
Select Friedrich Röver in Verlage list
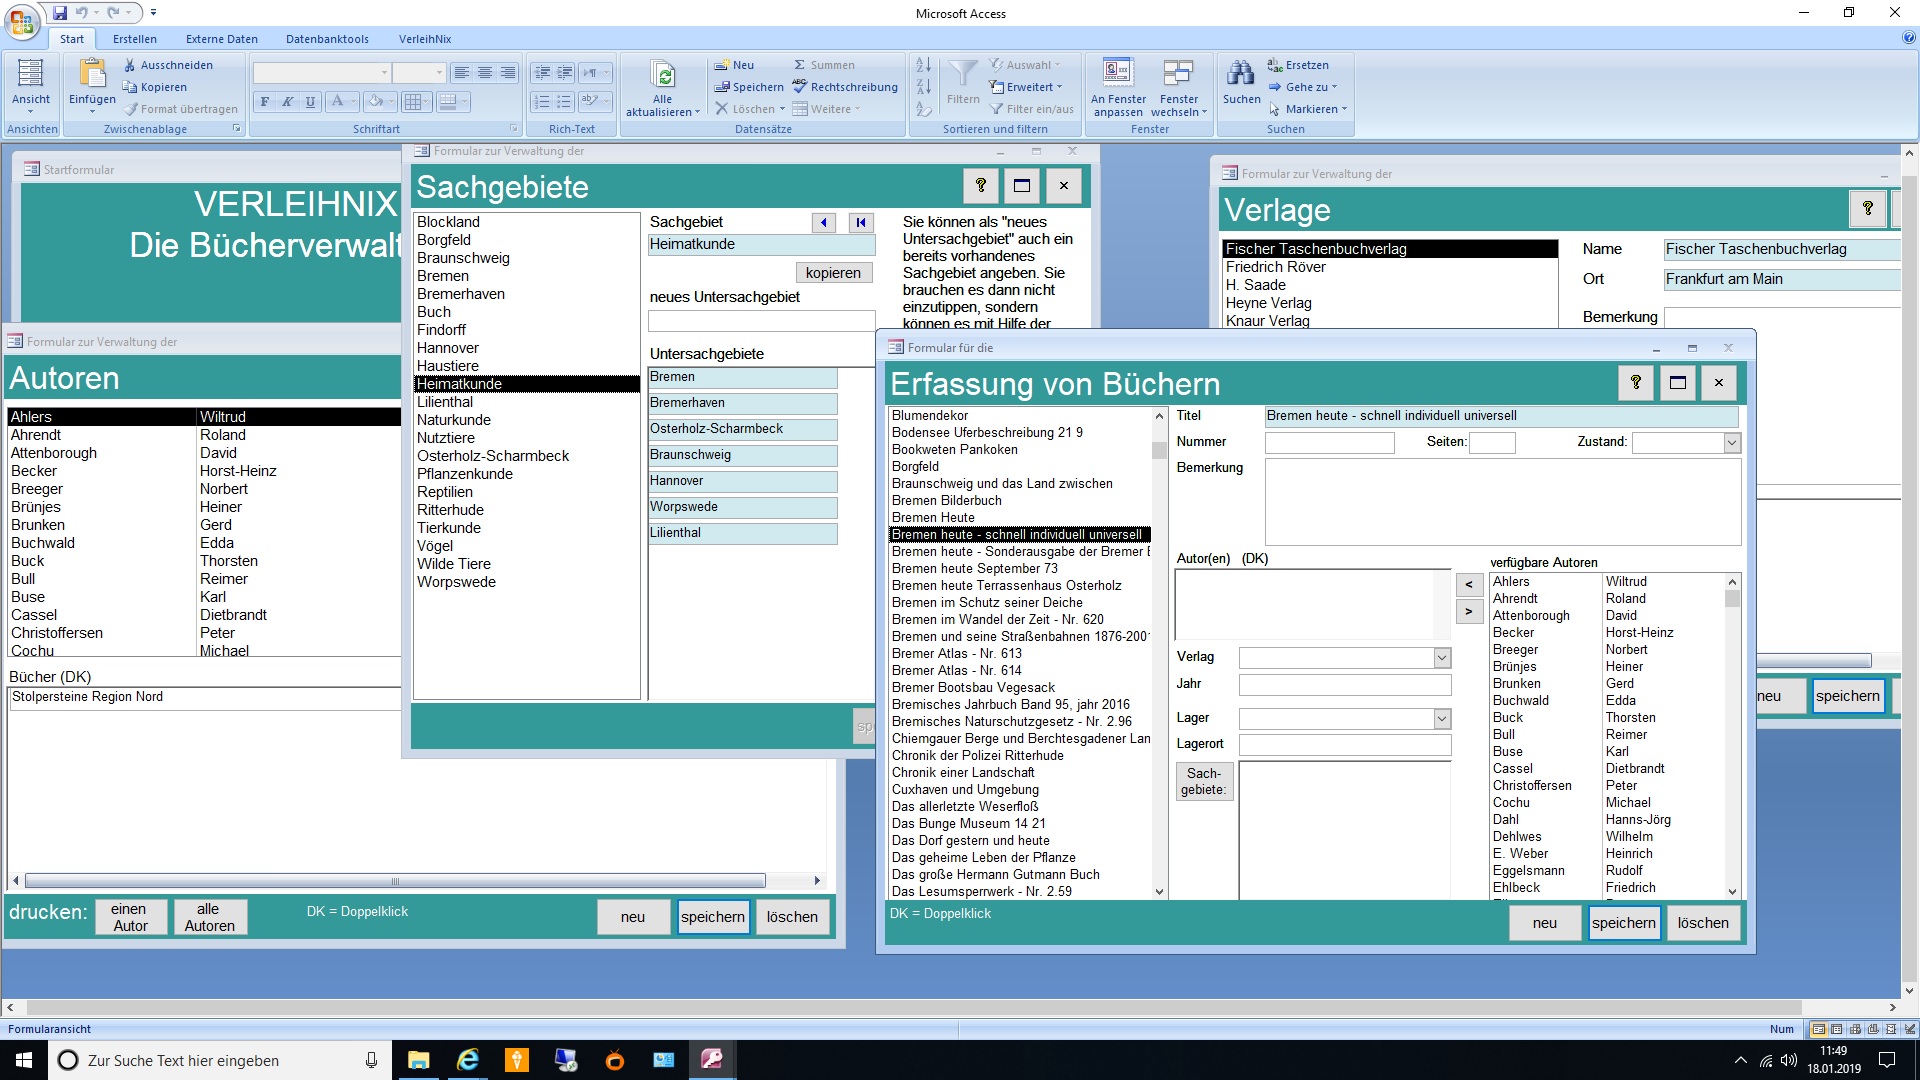point(1390,267)
